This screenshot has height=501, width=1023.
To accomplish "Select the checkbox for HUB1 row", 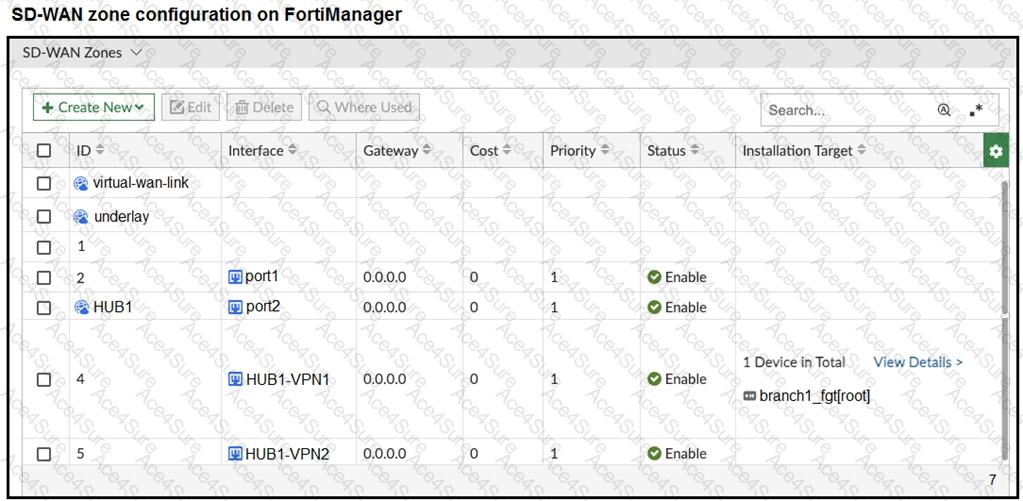I will 44,308.
